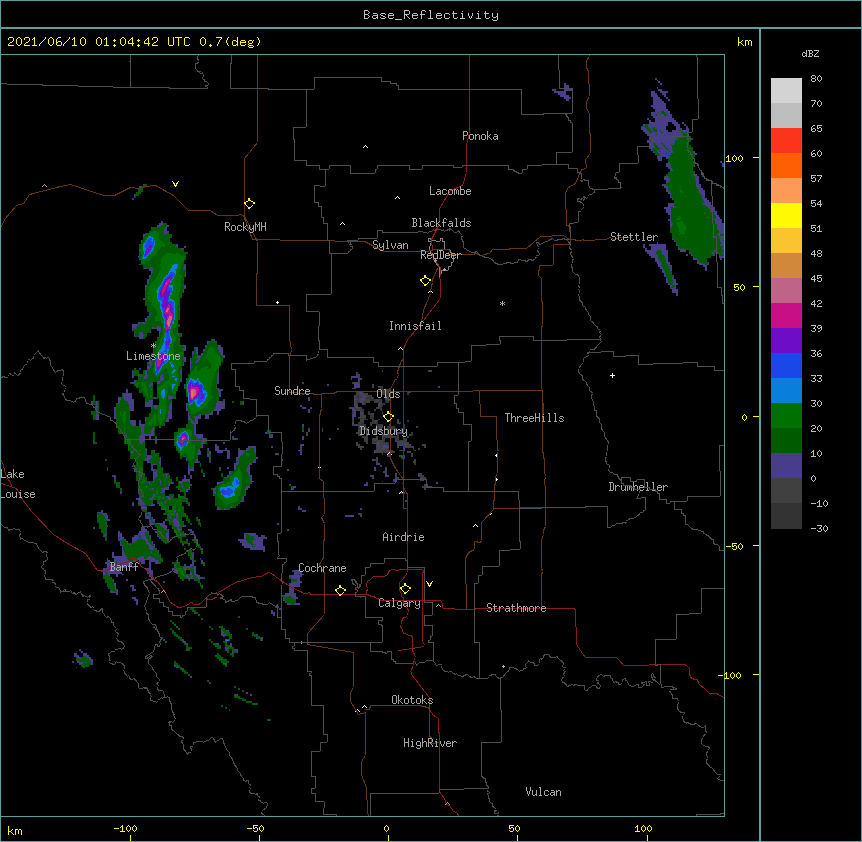This screenshot has width=862, height=842.
Task: Click the Vulcan label
Action: coord(543,792)
